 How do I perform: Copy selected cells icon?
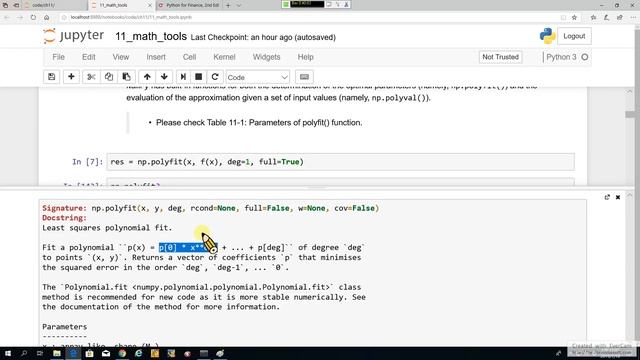(x=109, y=77)
